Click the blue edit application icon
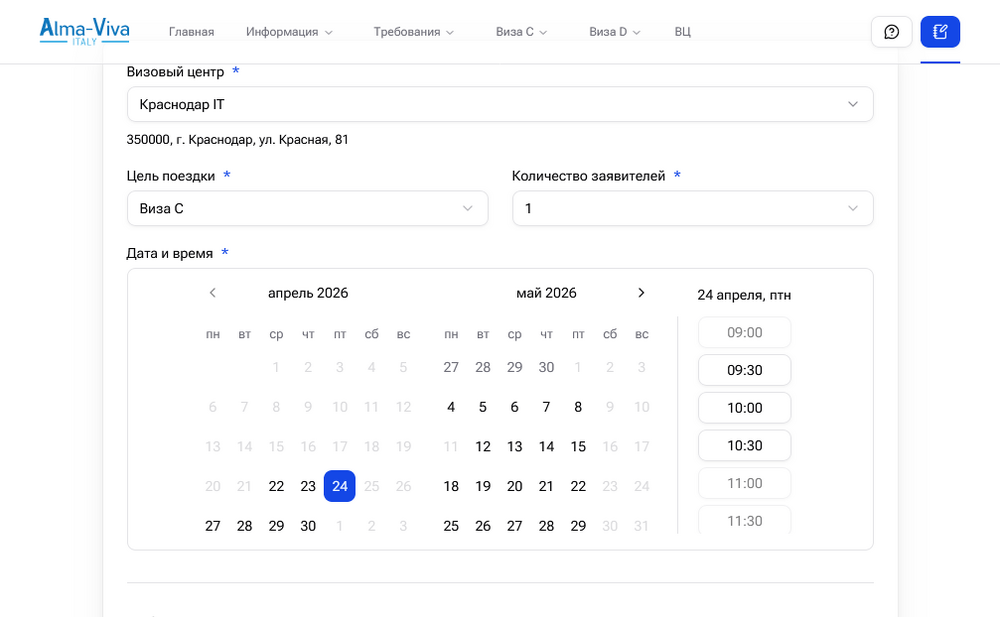This screenshot has width=1000, height=617. click(940, 32)
